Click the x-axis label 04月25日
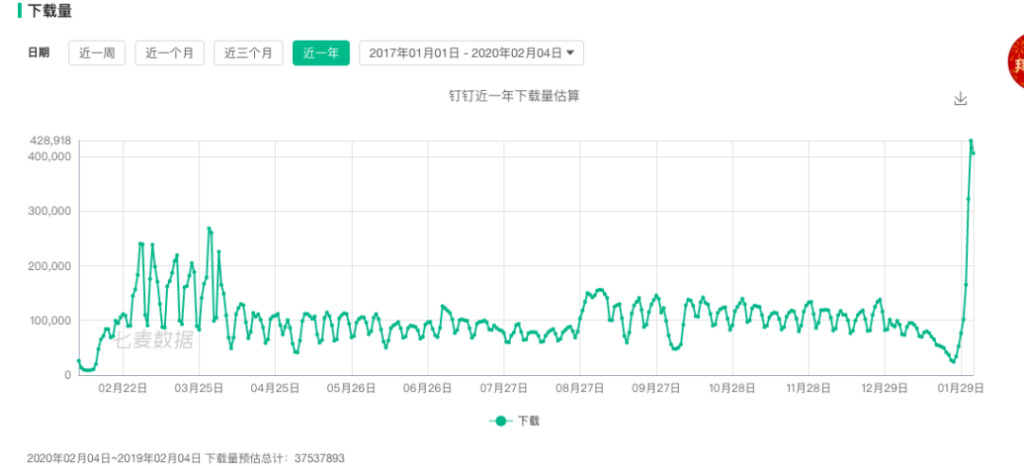 276,388
